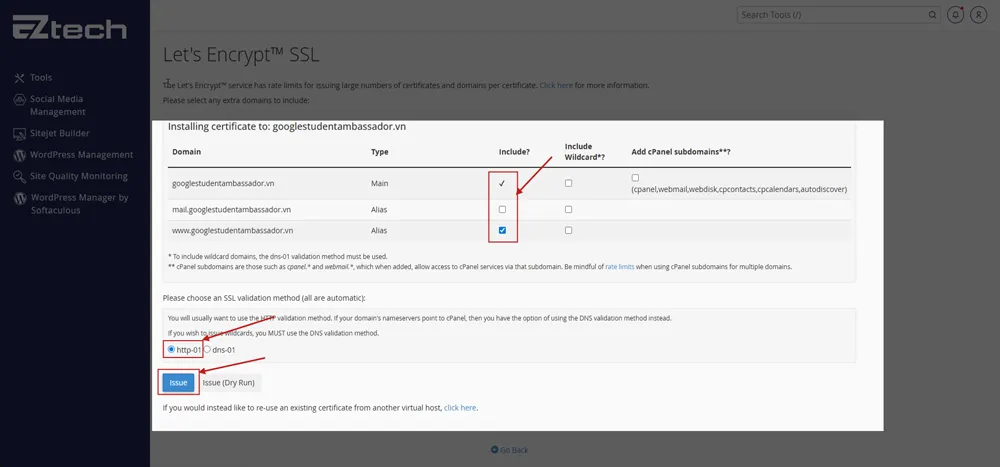
Task: Uncheck Include for www.googlestudentambassador.vn
Action: point(503,230)
